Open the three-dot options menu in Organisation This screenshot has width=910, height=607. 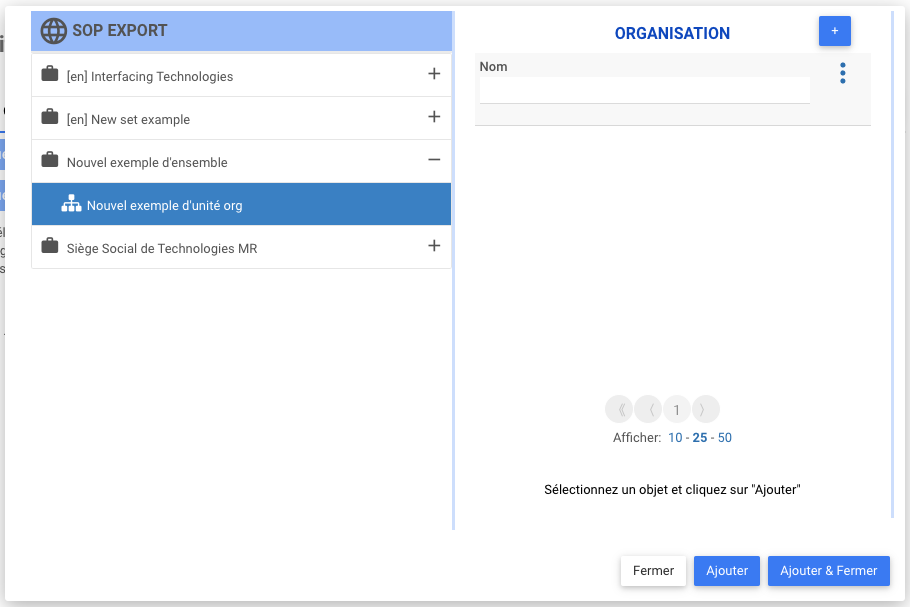point(843,73)
